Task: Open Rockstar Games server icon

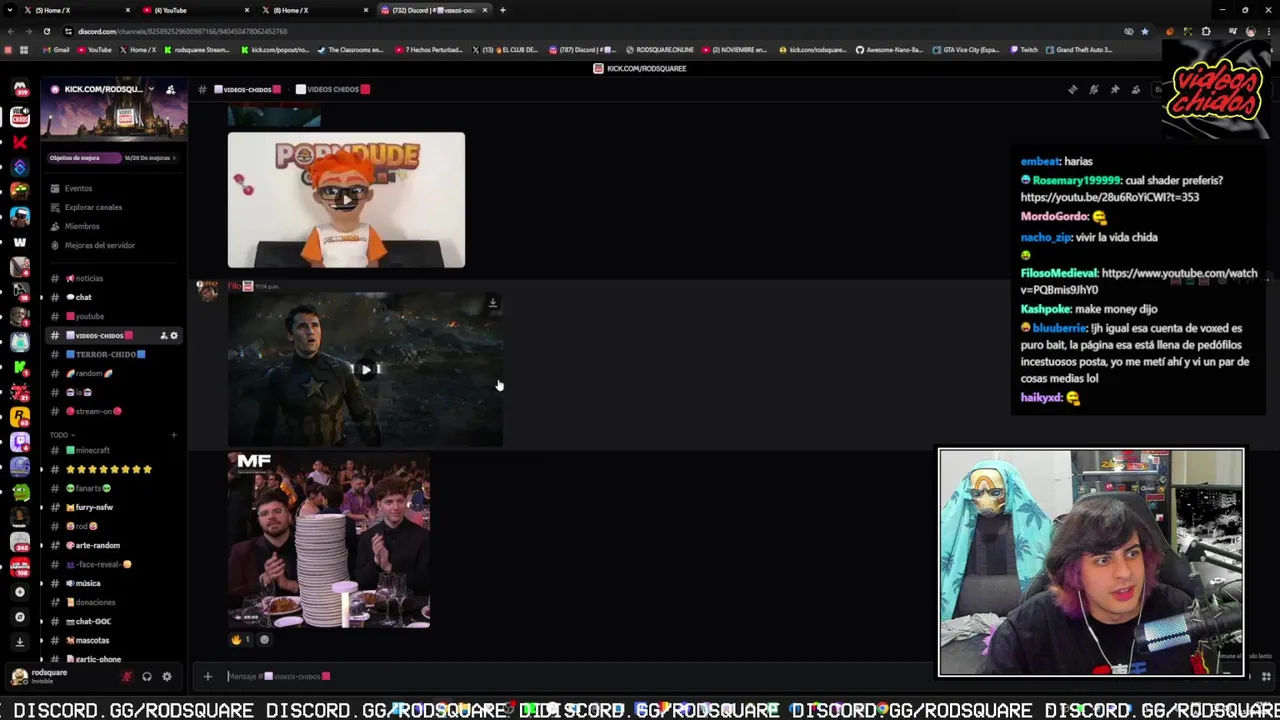Action: (x=19, y=416)
